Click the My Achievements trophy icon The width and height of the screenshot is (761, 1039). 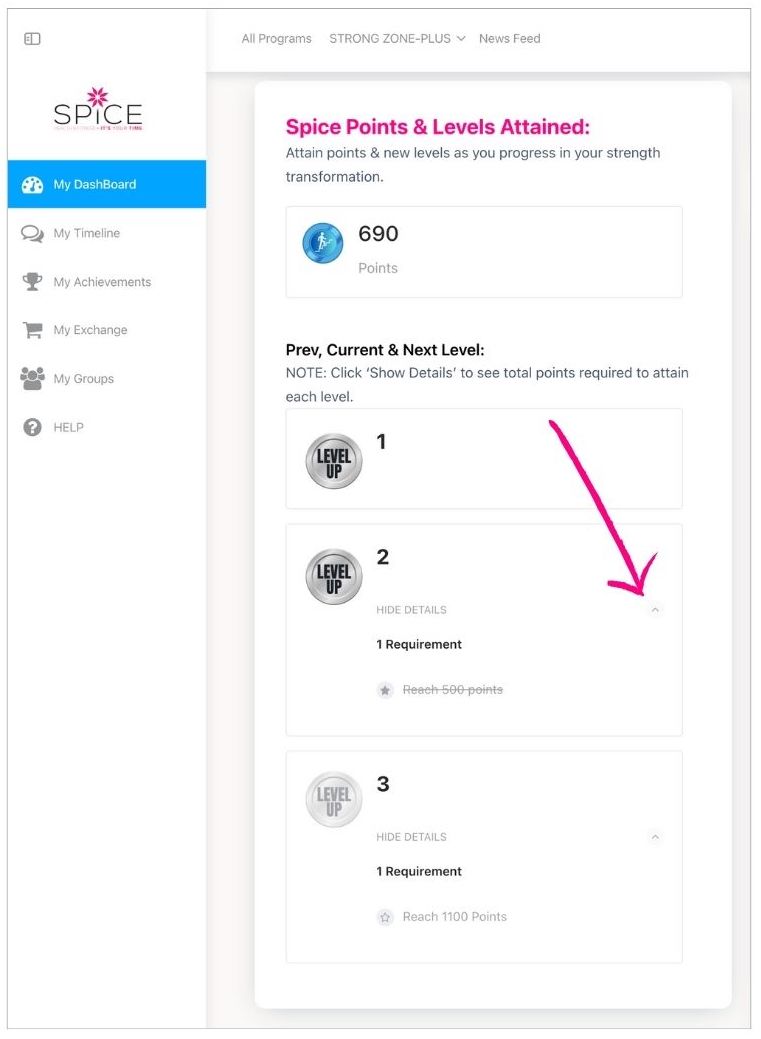[x=32, y=282]
